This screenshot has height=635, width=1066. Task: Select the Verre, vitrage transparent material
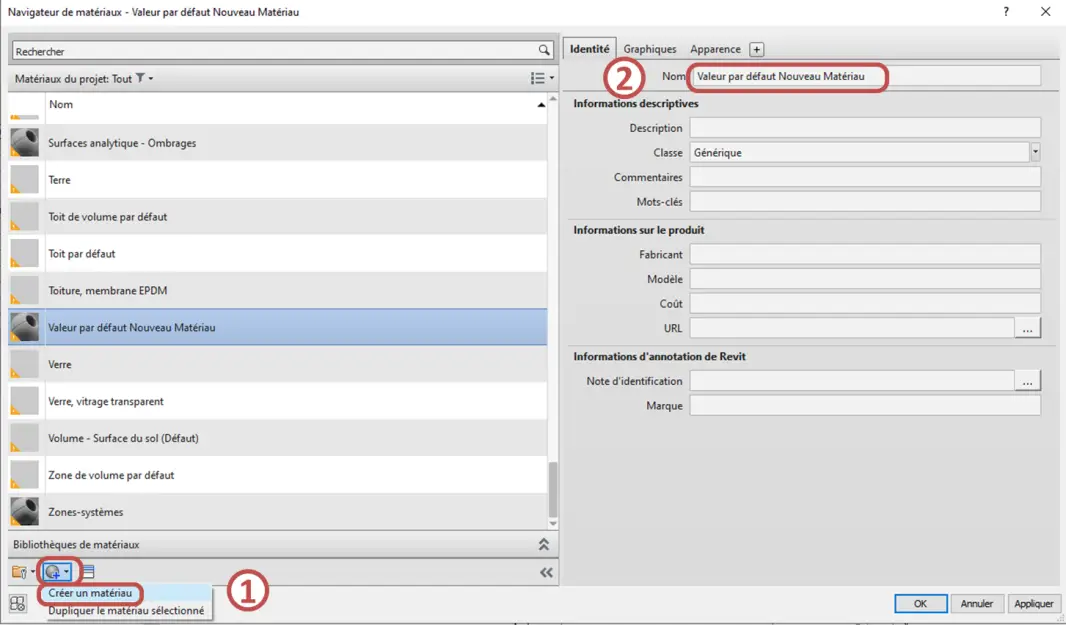[277, 401]
